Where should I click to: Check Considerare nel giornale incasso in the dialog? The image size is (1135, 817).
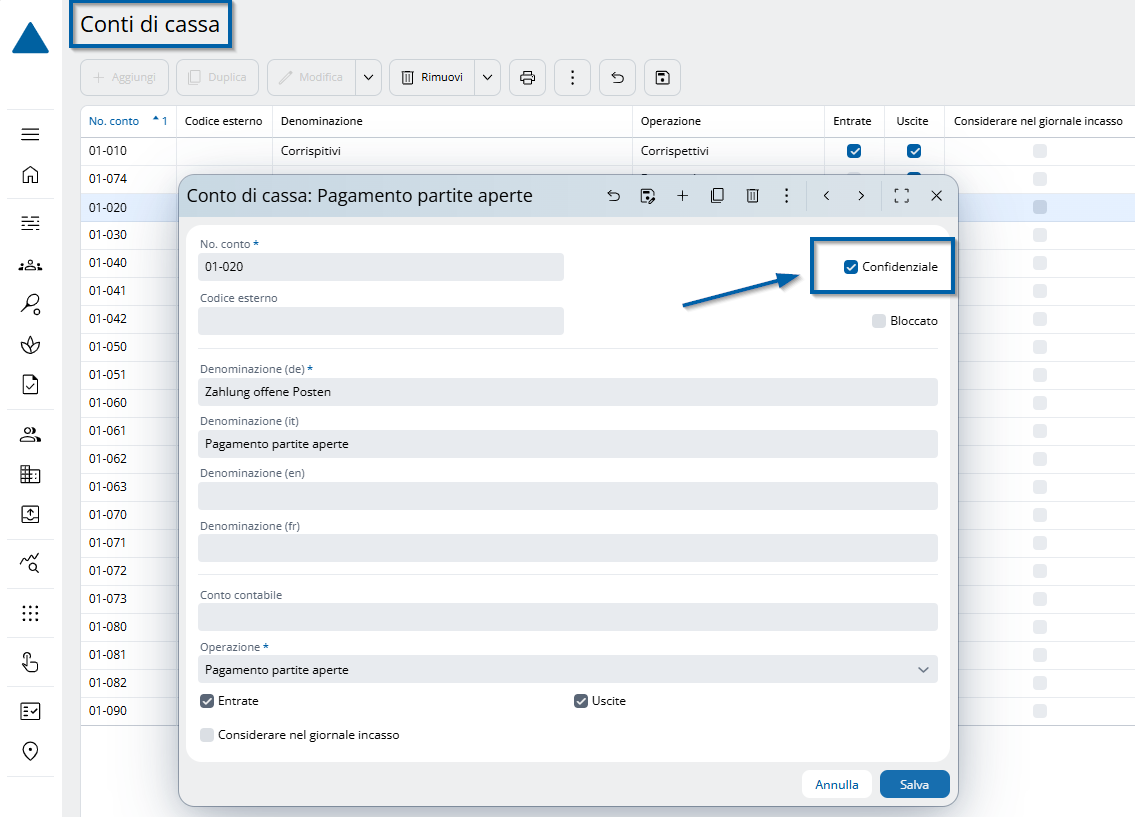point(207,735)
